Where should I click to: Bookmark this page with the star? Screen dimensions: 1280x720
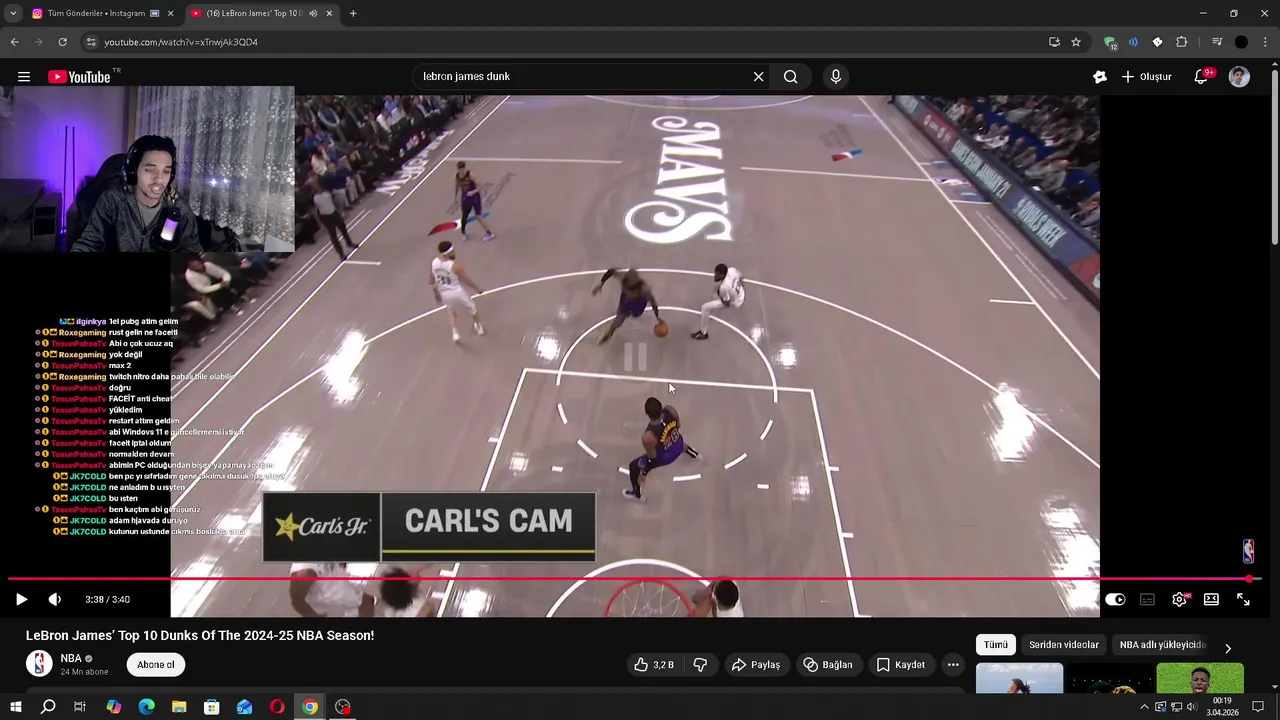point(1076,42)
